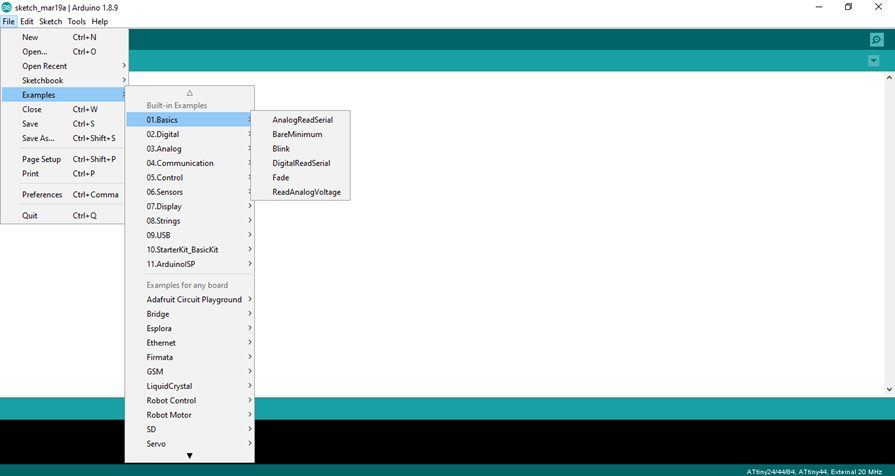The height and width of the screenshot is (476, 895).
Task: Open the BareMinimum example
Action: [x=301, y=134]
